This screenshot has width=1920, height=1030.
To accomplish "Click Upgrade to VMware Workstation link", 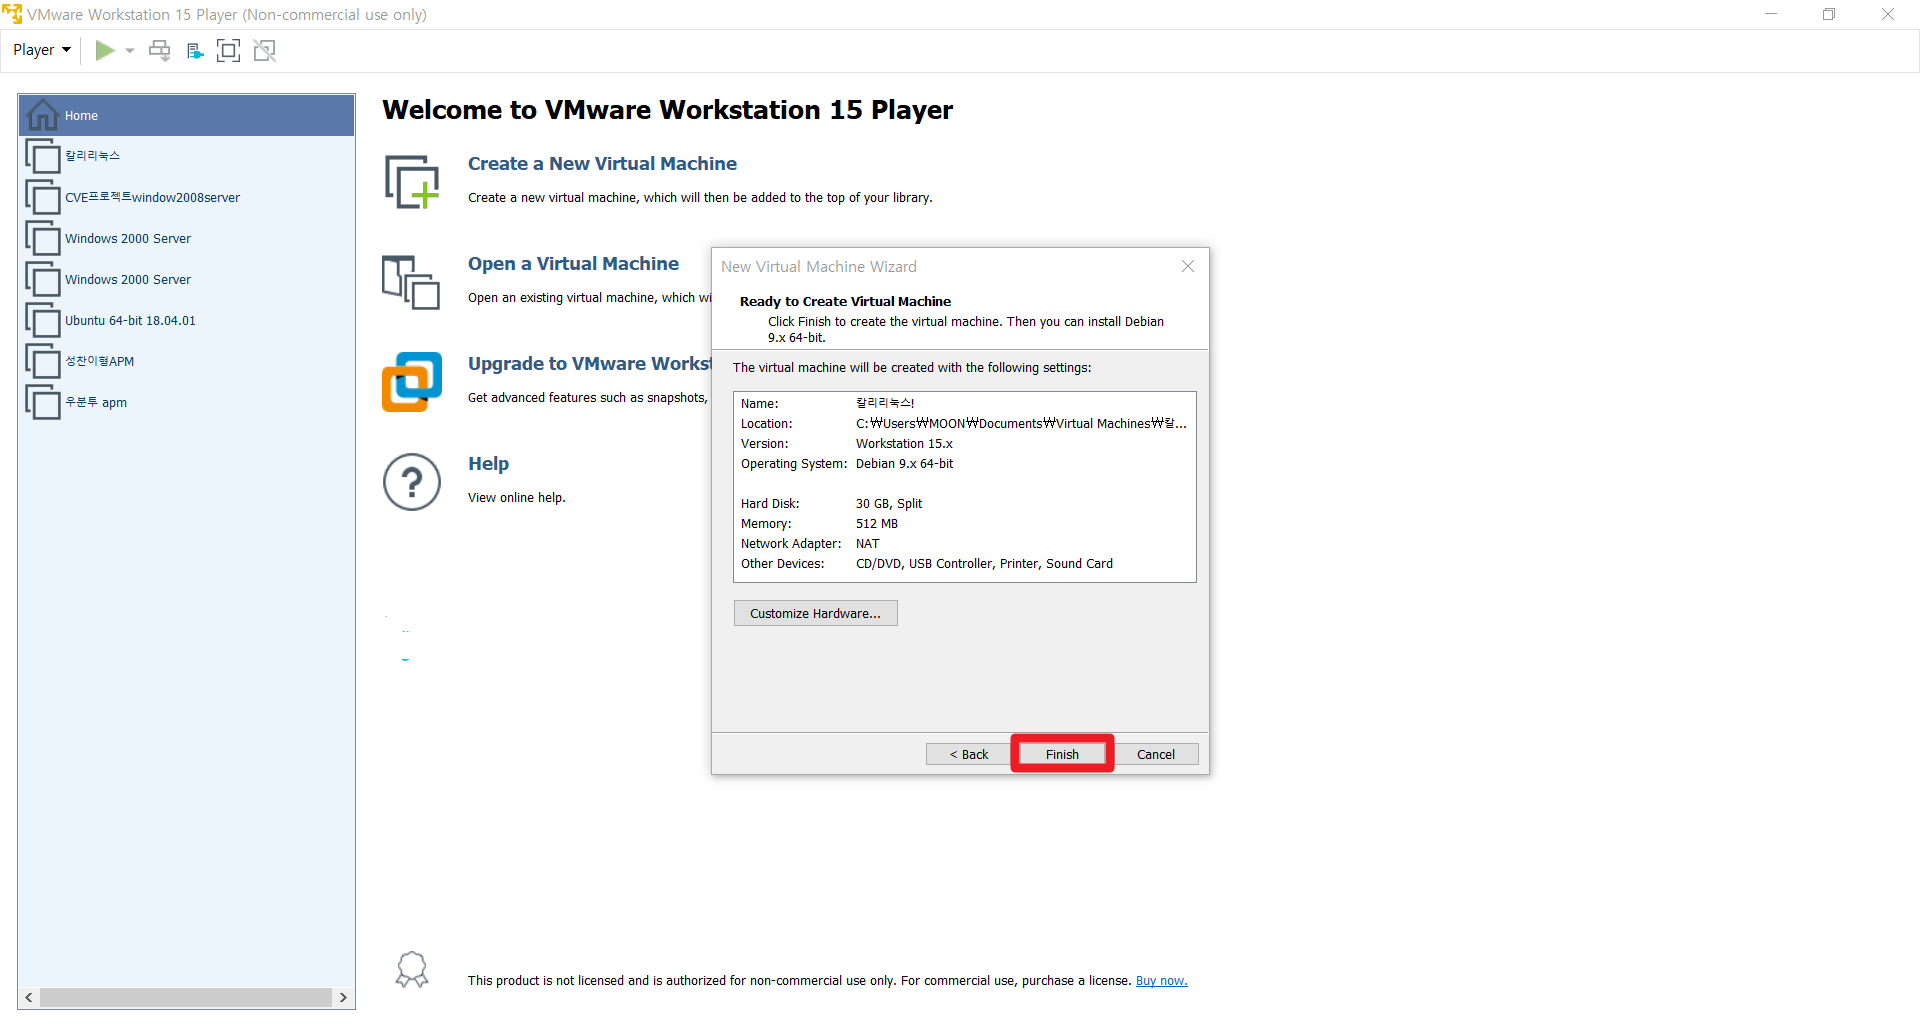I will (589, 364).
